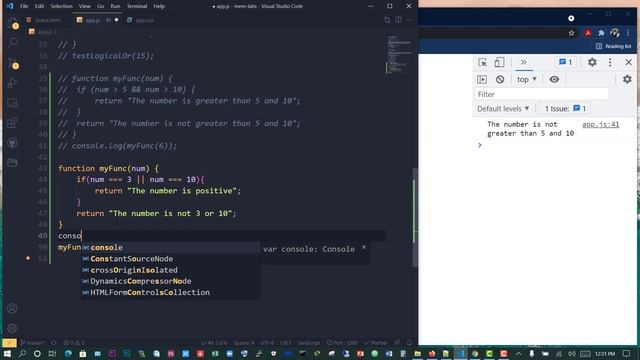
Task: Open the Help menu in VS Code
Action: pyautogui.click(x=159, y=6)
